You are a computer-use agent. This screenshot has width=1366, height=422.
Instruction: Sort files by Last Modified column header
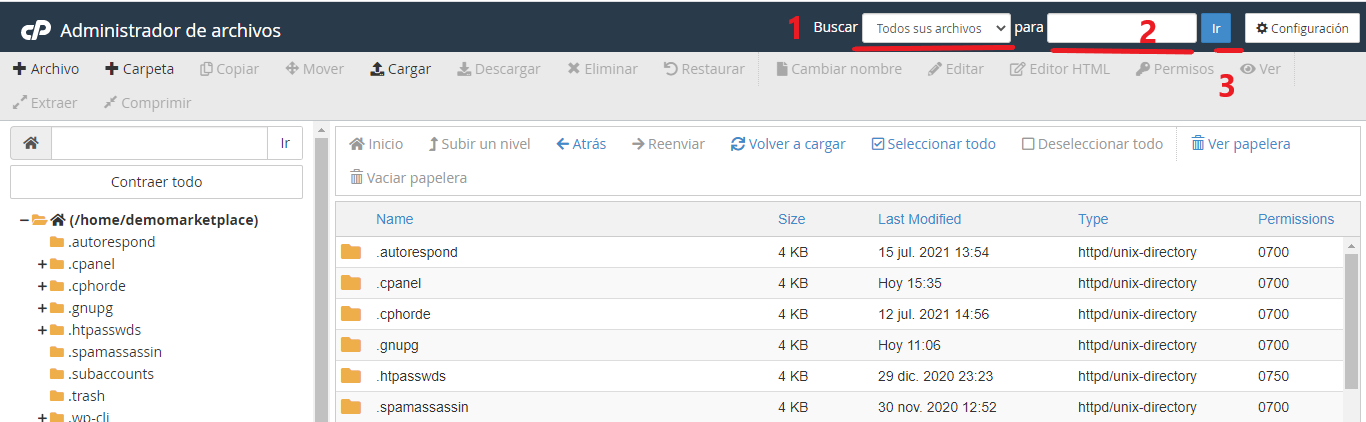(x=919, y=219)
